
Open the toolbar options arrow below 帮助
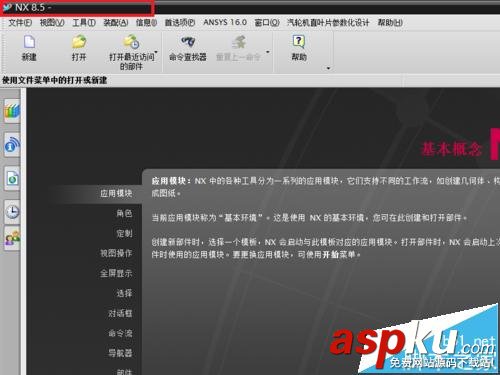click(328, 68)
